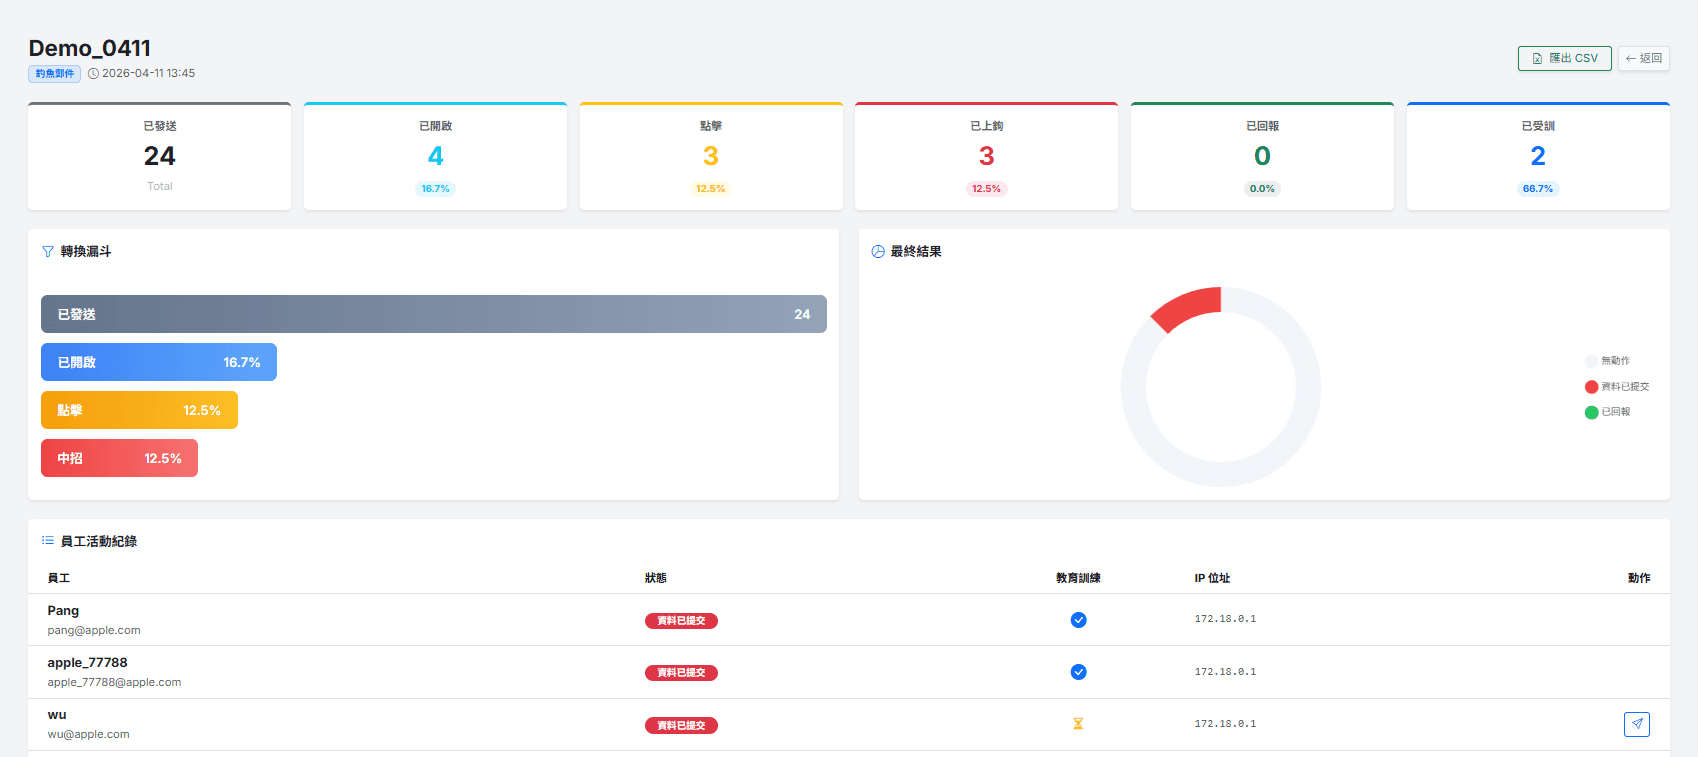Click the list icon beside 員工活動紀錄
The height and width of the screenshot is (757, 1698).
tap(48, 541)
